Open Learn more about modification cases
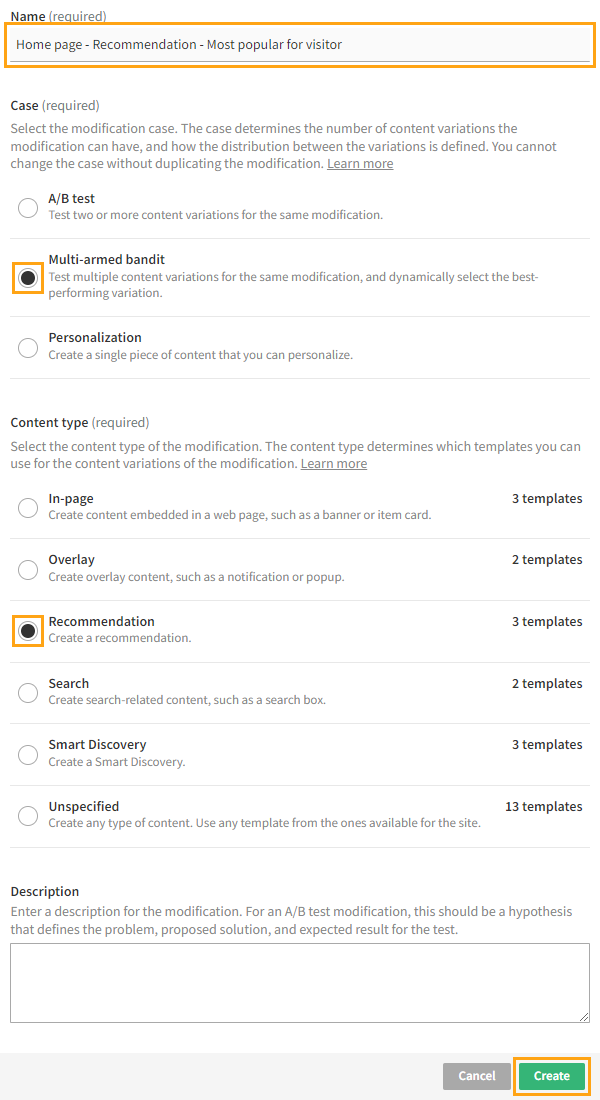The image size is (600, 1100). click(x=359, y=163)
